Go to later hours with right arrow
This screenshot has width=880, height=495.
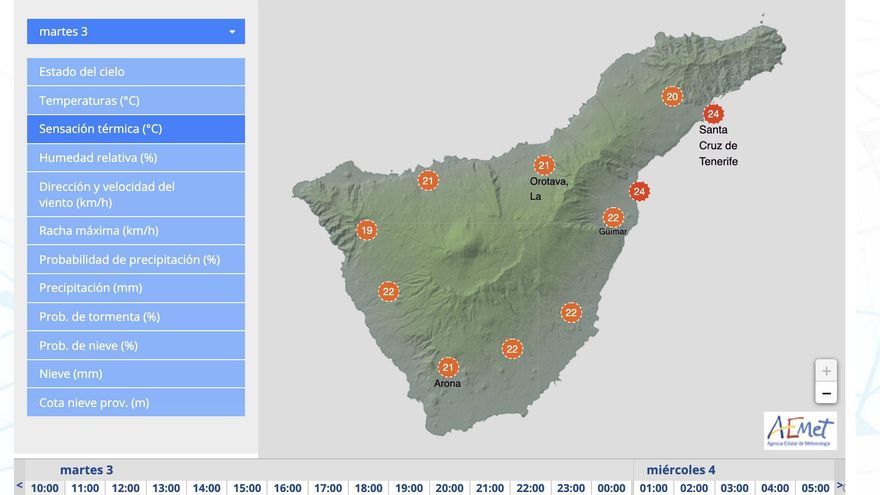(840, 485)
